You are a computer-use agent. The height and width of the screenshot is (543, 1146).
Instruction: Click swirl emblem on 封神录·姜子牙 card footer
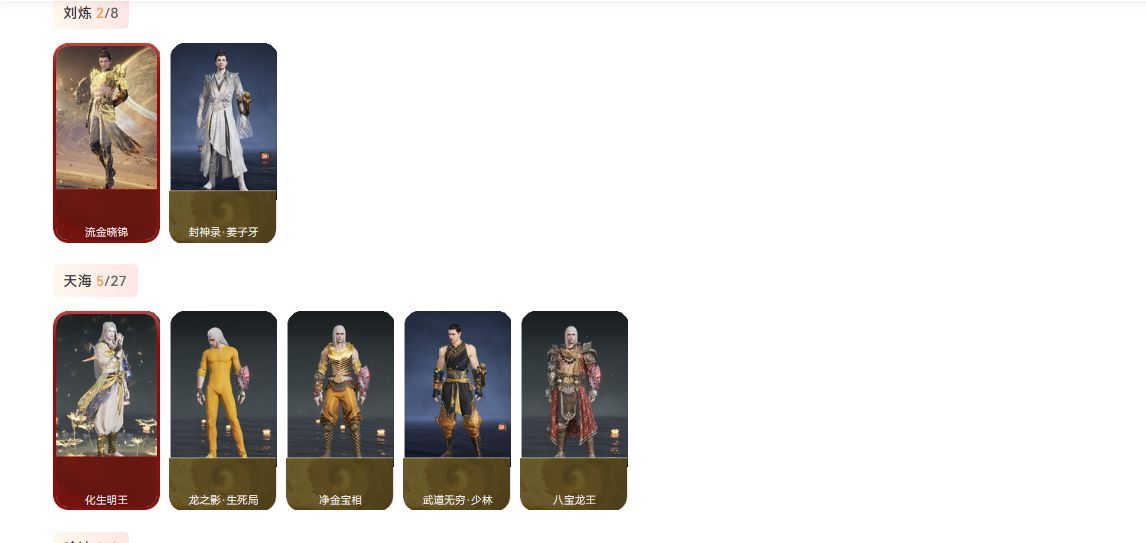pyautogui.click(x=224, y=210)
